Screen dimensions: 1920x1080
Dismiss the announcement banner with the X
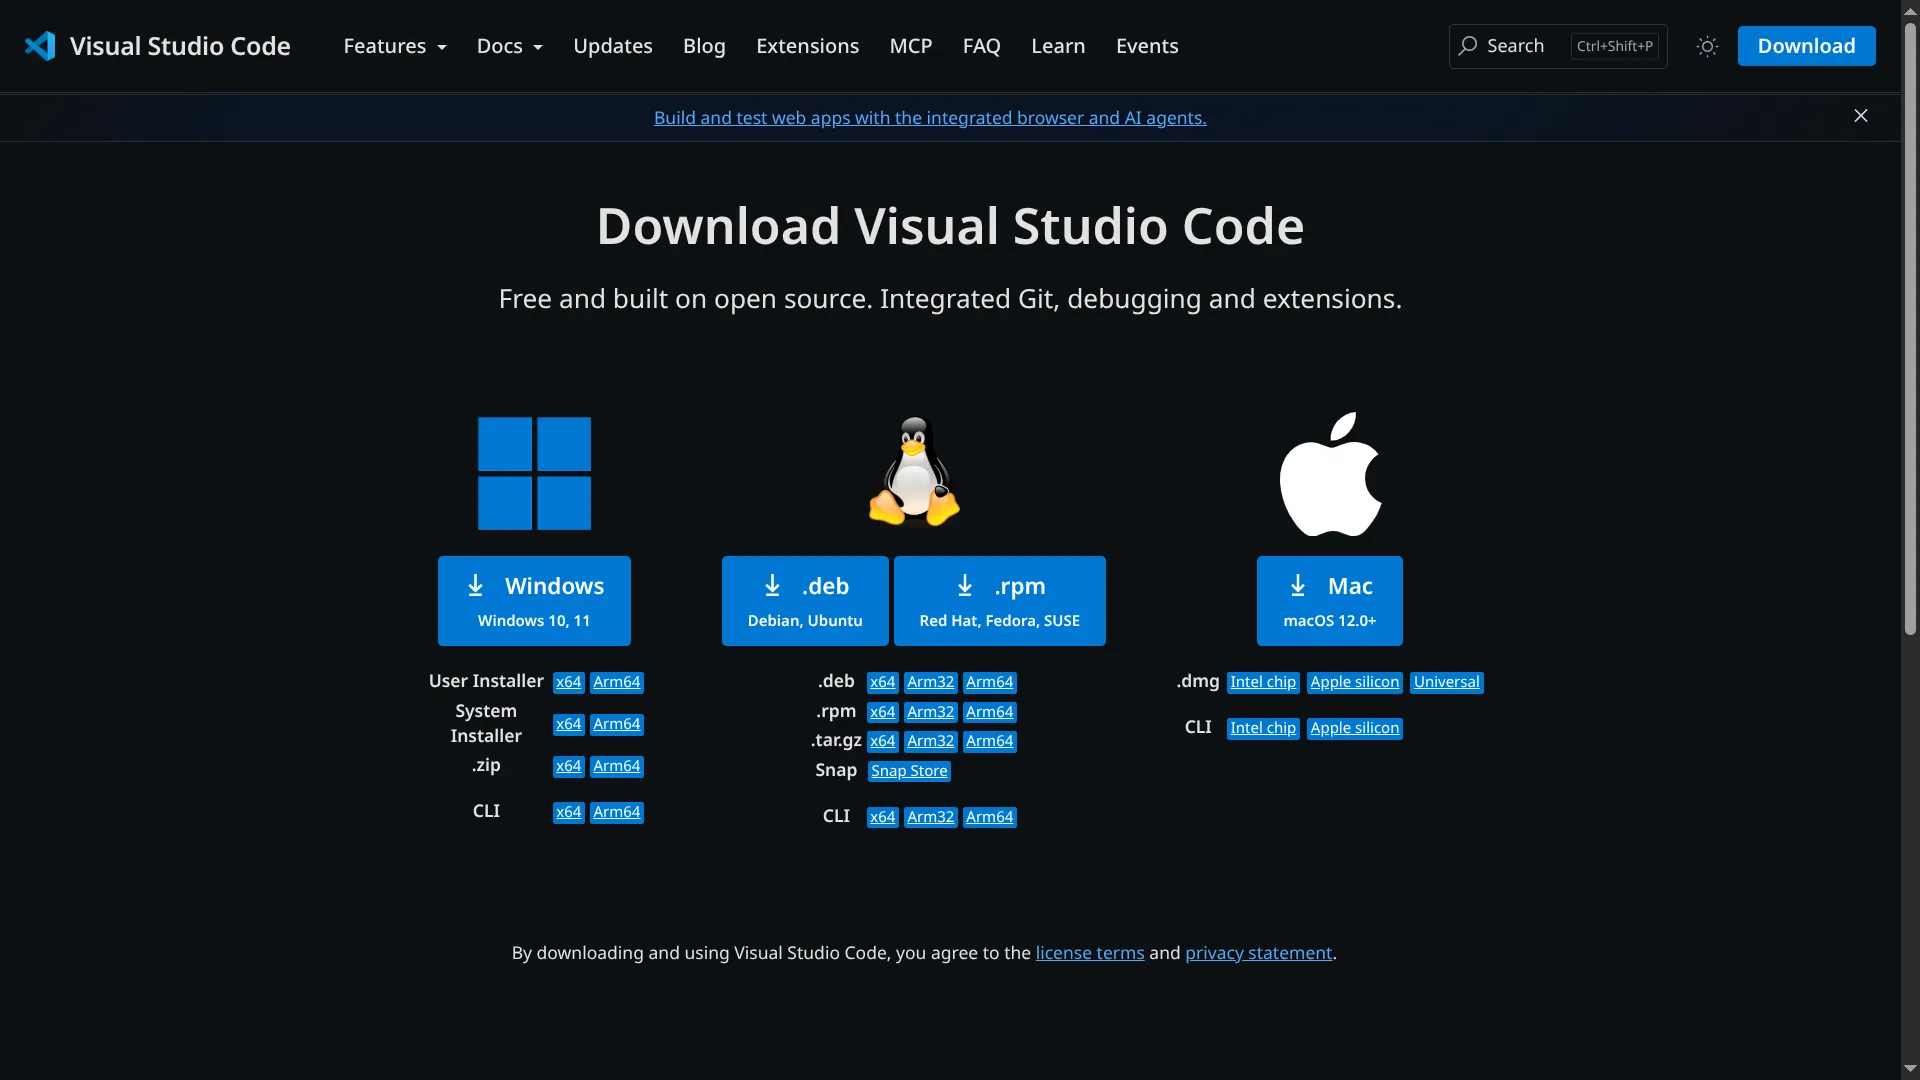click(1861, 116)
